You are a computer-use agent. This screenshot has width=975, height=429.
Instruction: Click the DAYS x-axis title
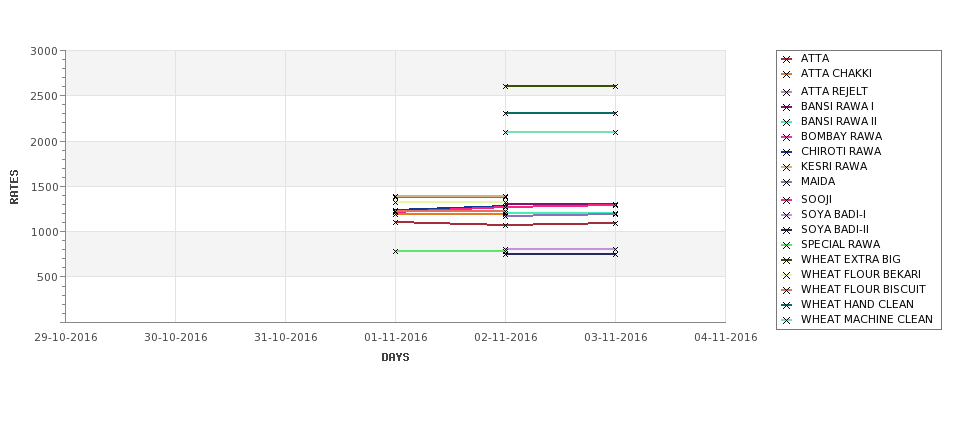[x=395, y=358]
